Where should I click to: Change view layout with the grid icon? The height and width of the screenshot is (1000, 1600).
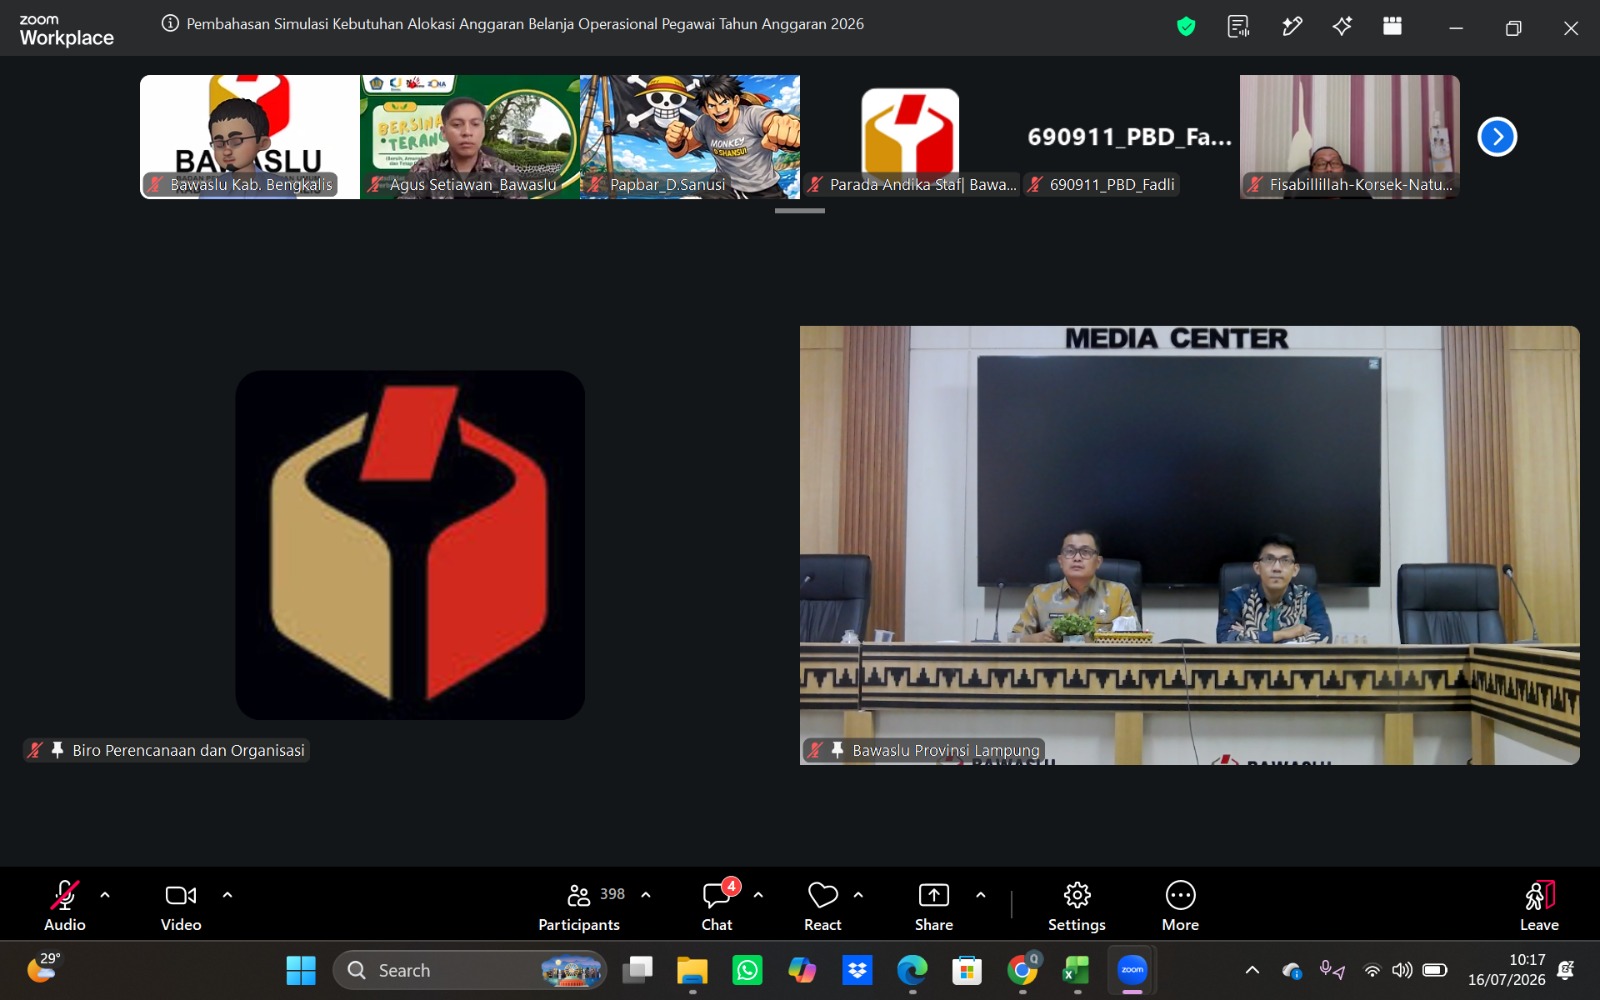click(x=1392, y=27)
